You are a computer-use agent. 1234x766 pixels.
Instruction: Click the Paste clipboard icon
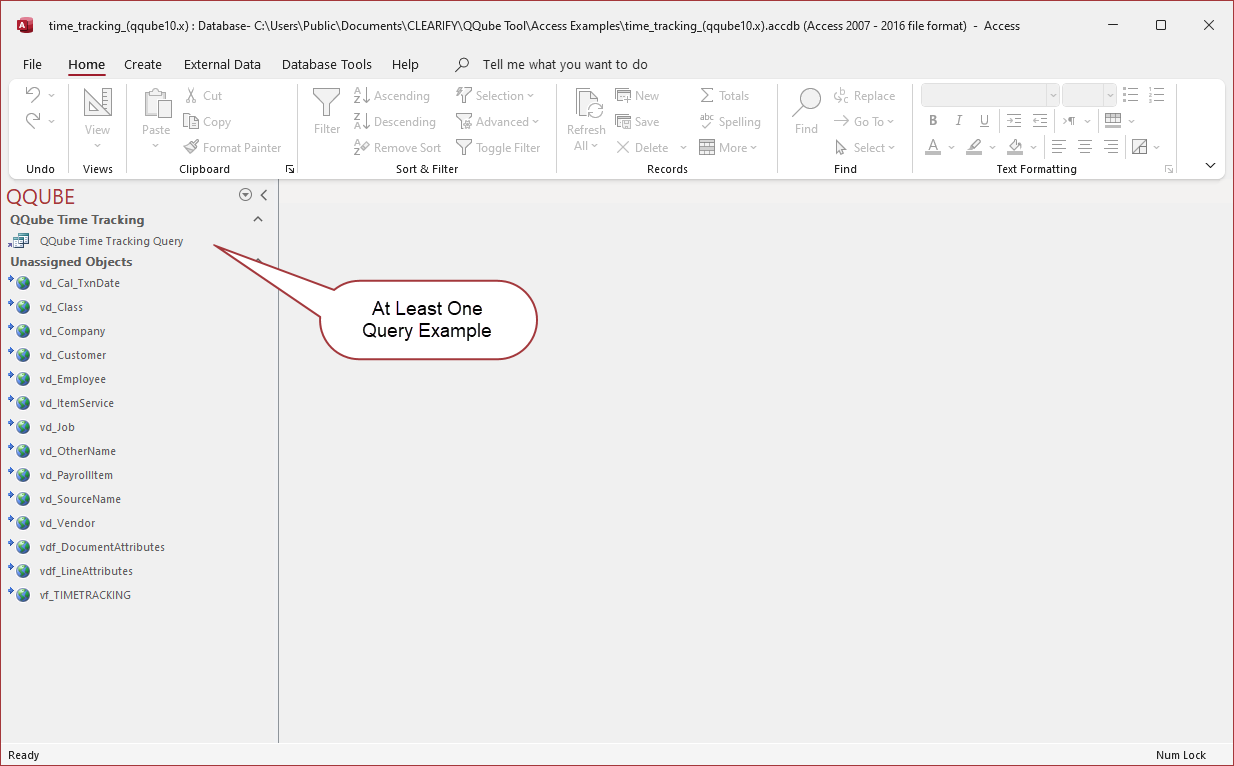tap(157, 103)
